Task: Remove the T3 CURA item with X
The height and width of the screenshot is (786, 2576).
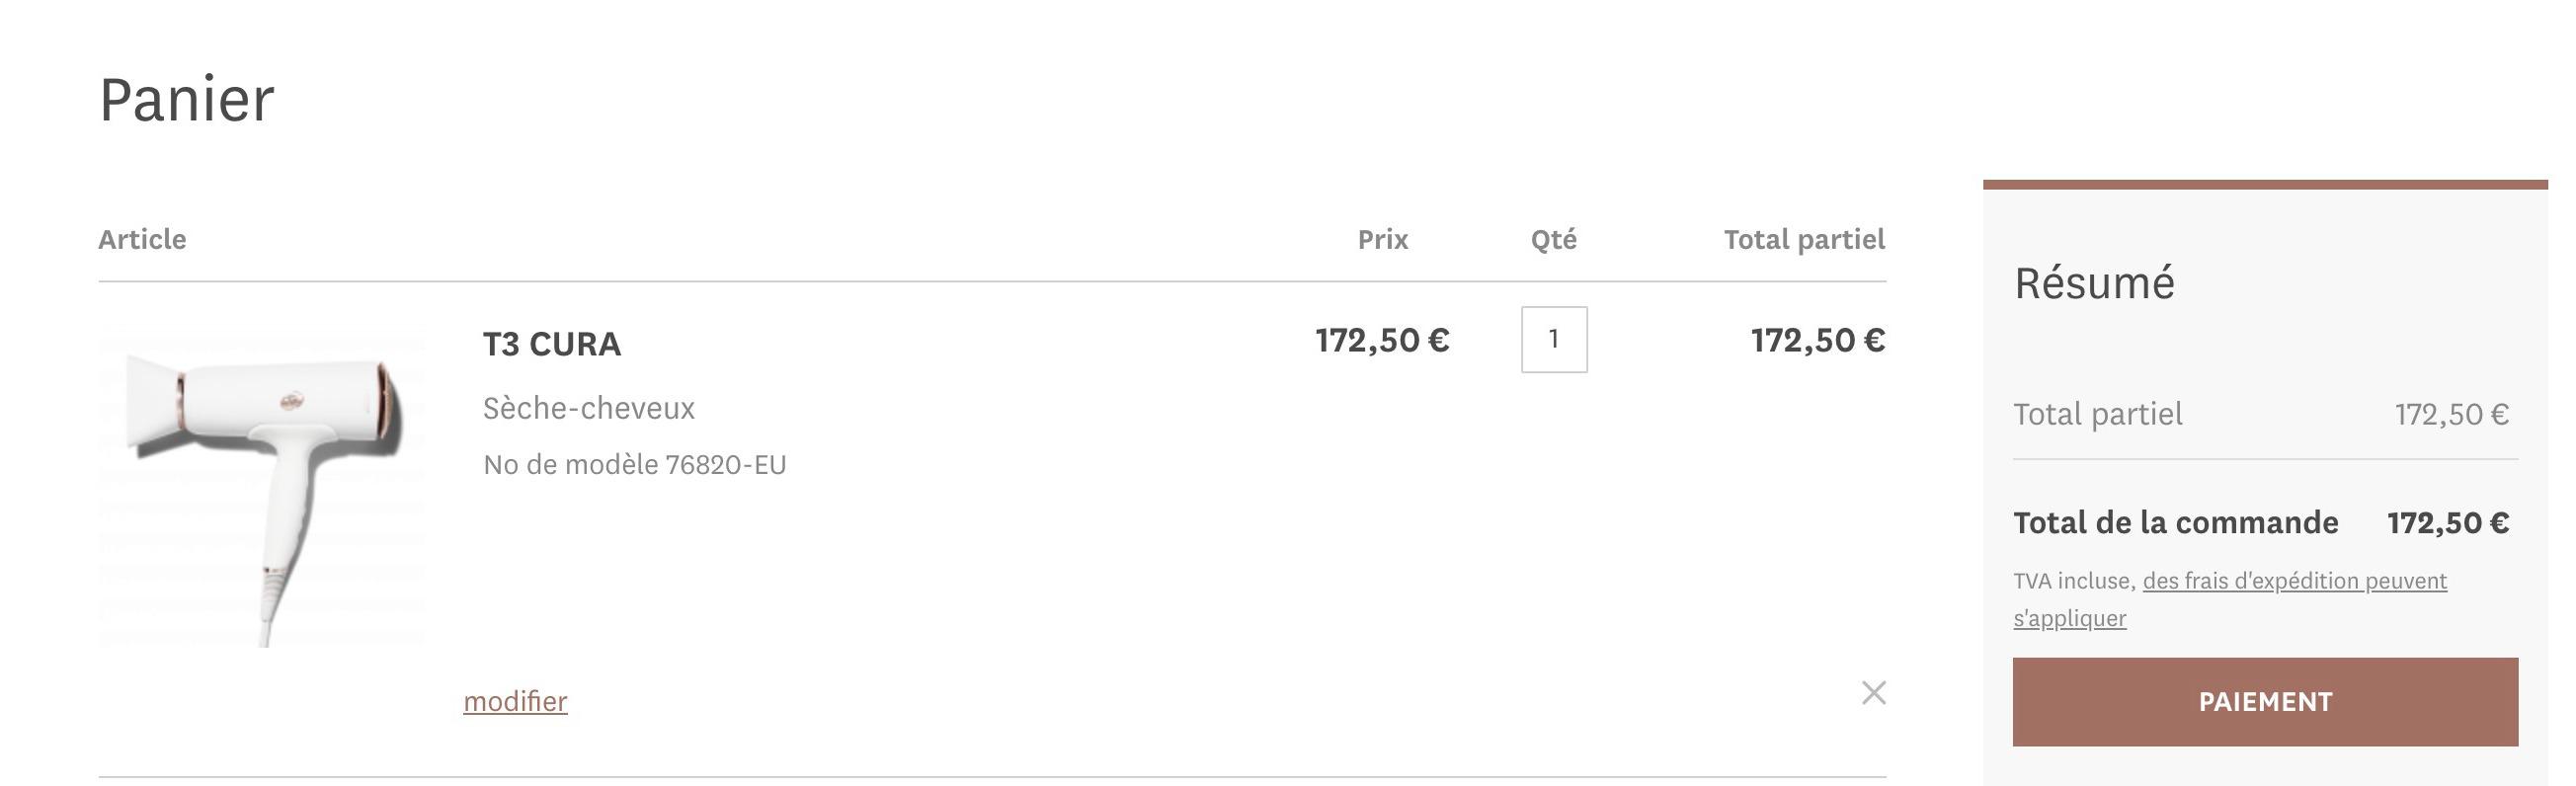Action: coord(1873,693)
